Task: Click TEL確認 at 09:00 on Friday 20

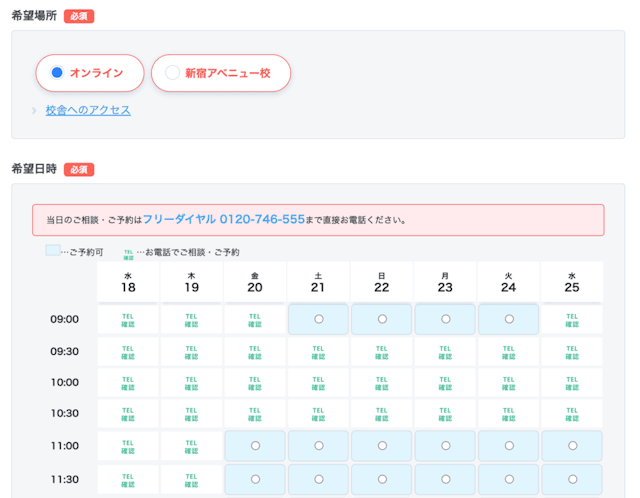Action: tap(255, 320)
